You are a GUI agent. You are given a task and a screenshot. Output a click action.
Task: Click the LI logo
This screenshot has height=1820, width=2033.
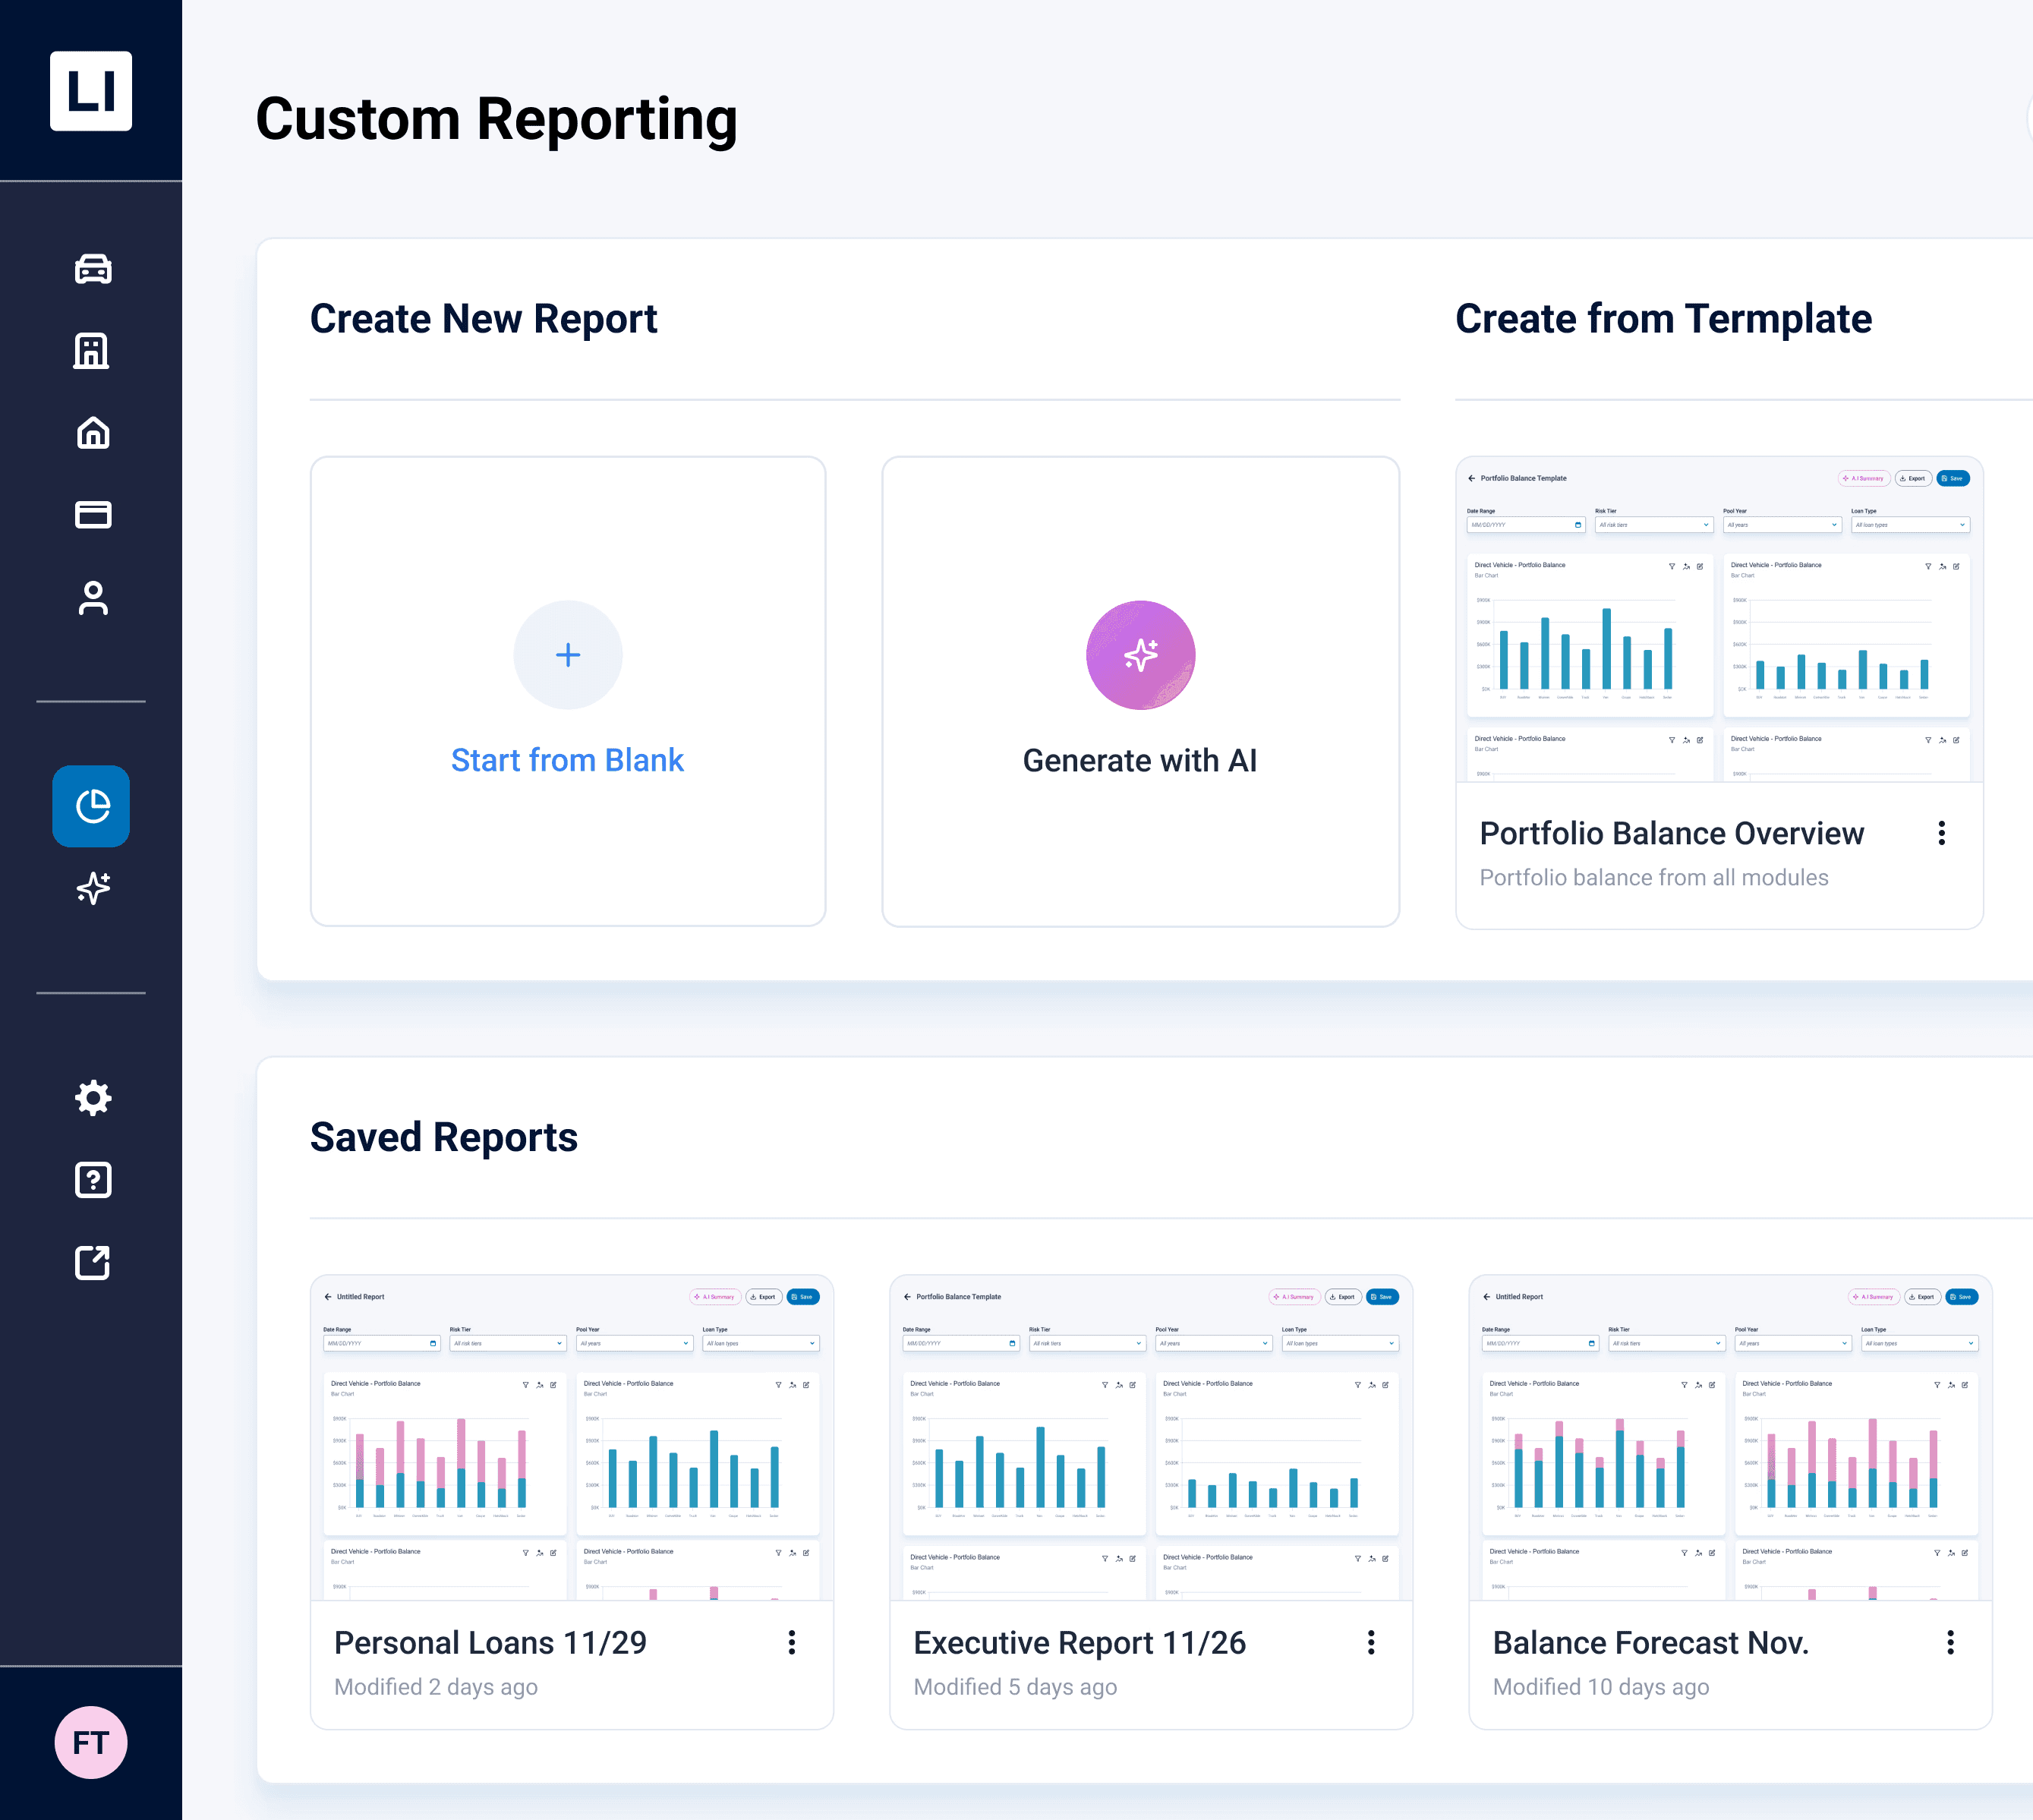[x=91, y=91]
